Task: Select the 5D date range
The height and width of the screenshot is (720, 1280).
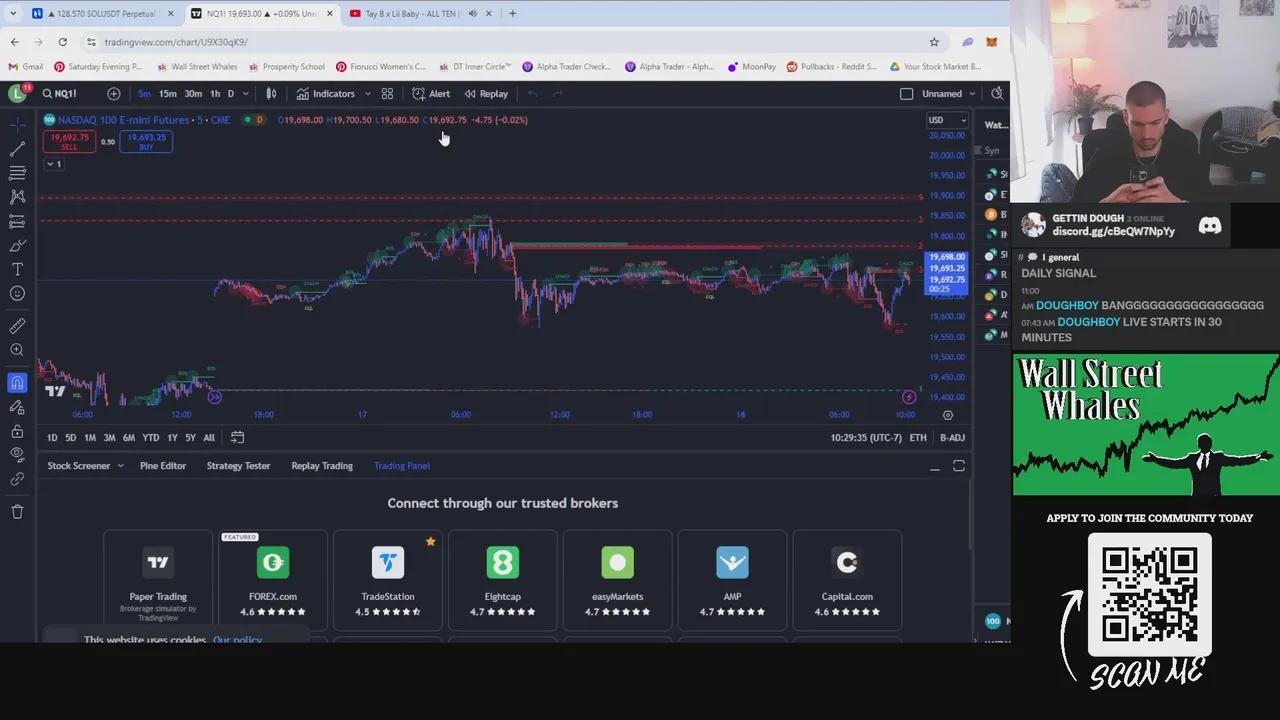Action: (70, 437)
